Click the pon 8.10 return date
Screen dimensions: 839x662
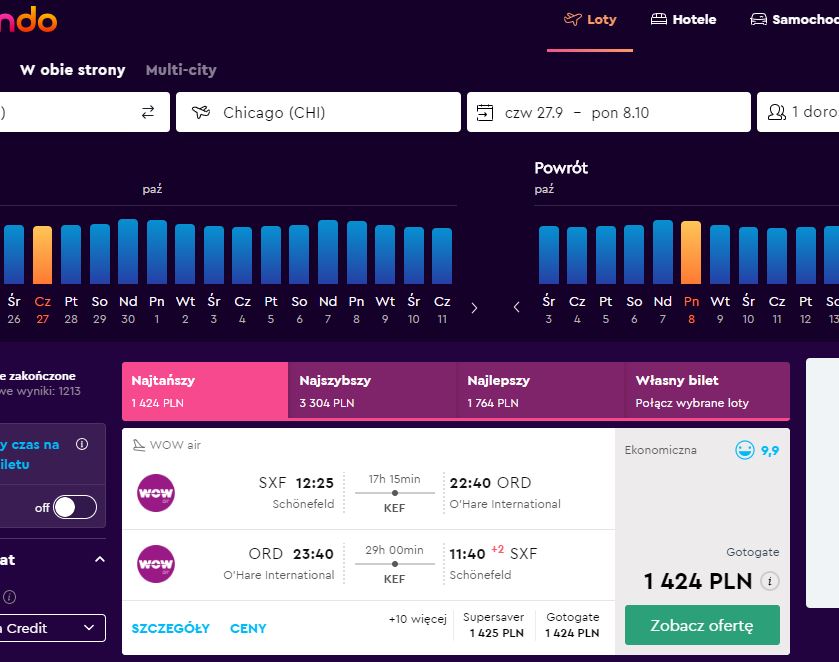pyautogui.click(x=620, y=113)
